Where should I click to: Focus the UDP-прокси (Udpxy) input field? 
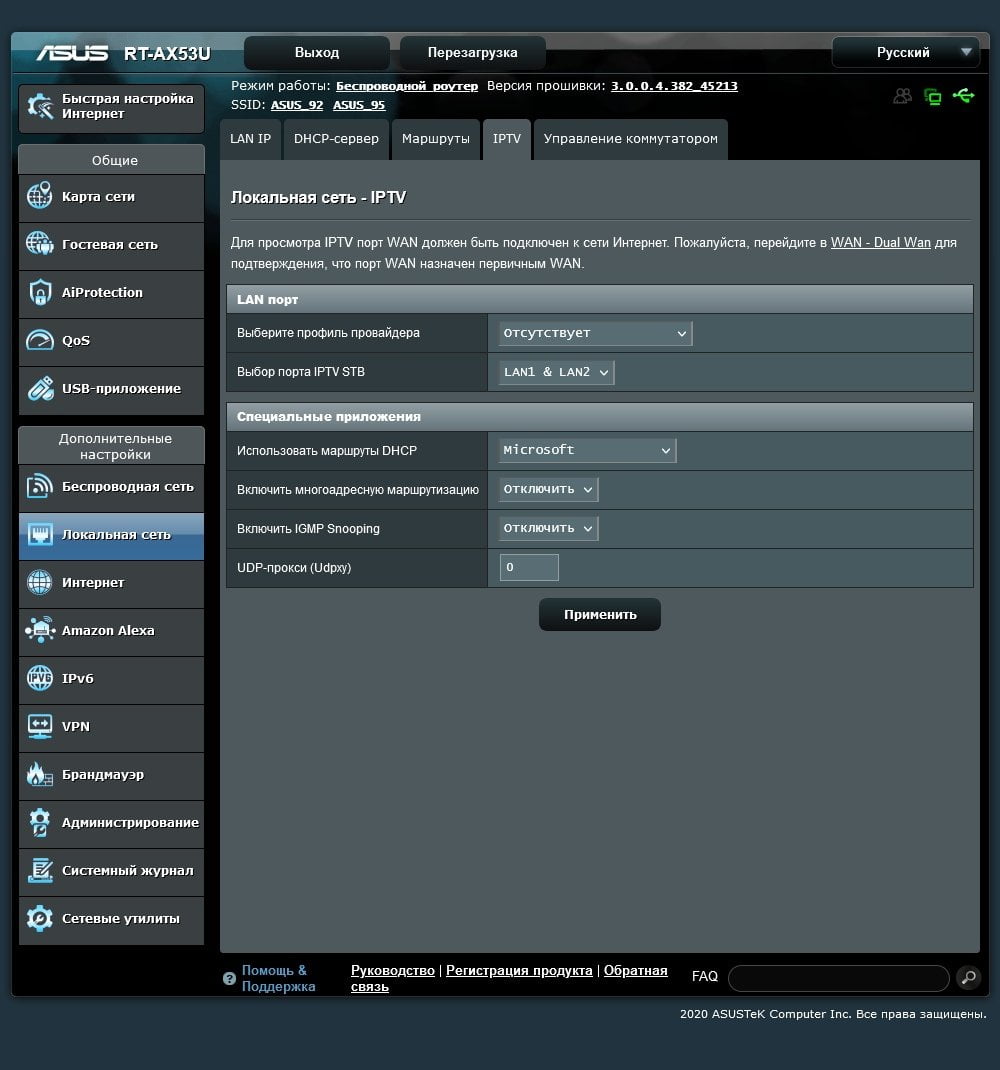[529, 568]
